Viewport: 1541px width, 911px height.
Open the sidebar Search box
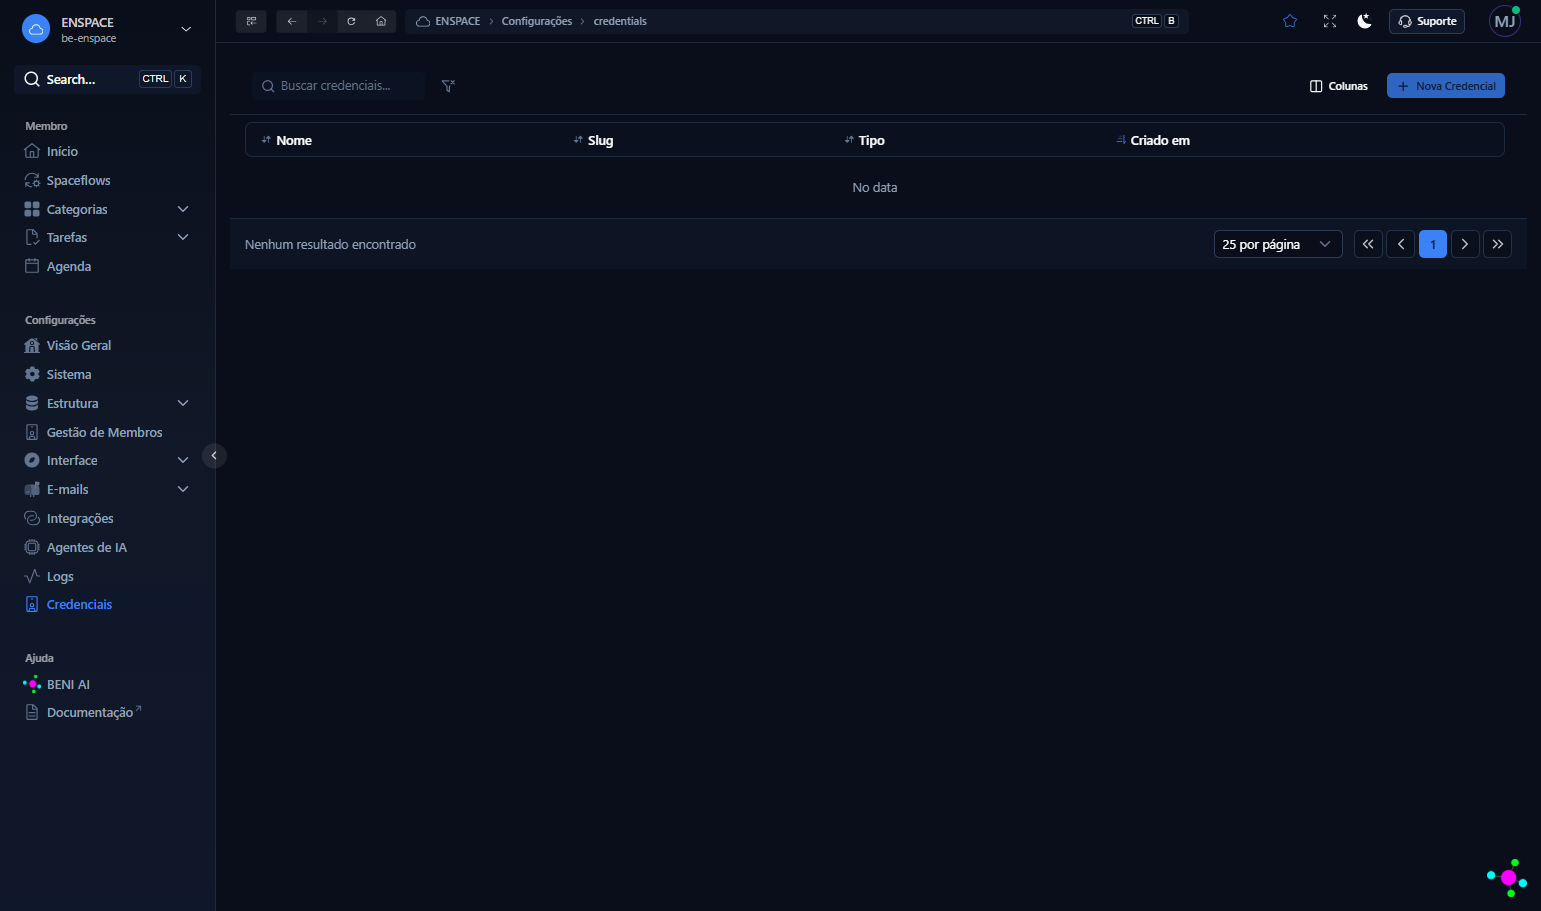108,79
